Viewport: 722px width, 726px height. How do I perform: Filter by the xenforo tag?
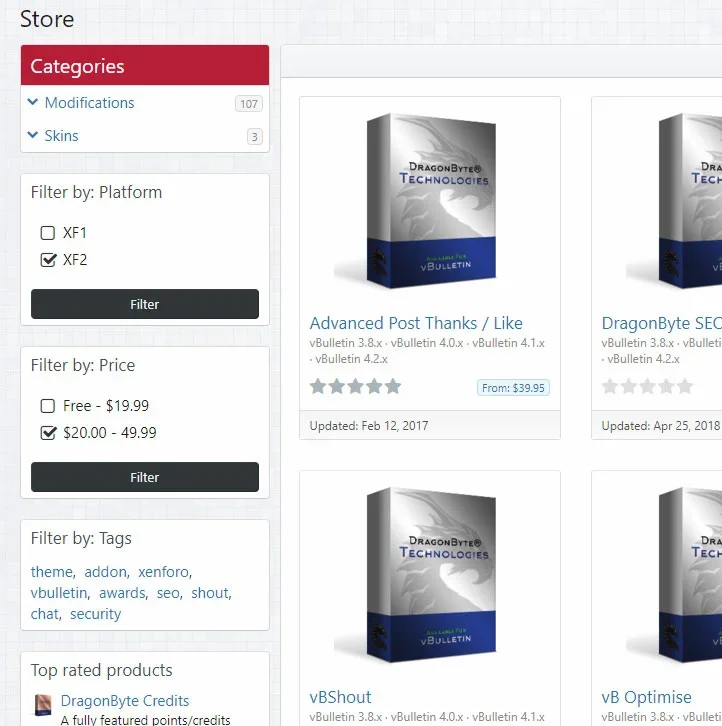pos(163,572)
